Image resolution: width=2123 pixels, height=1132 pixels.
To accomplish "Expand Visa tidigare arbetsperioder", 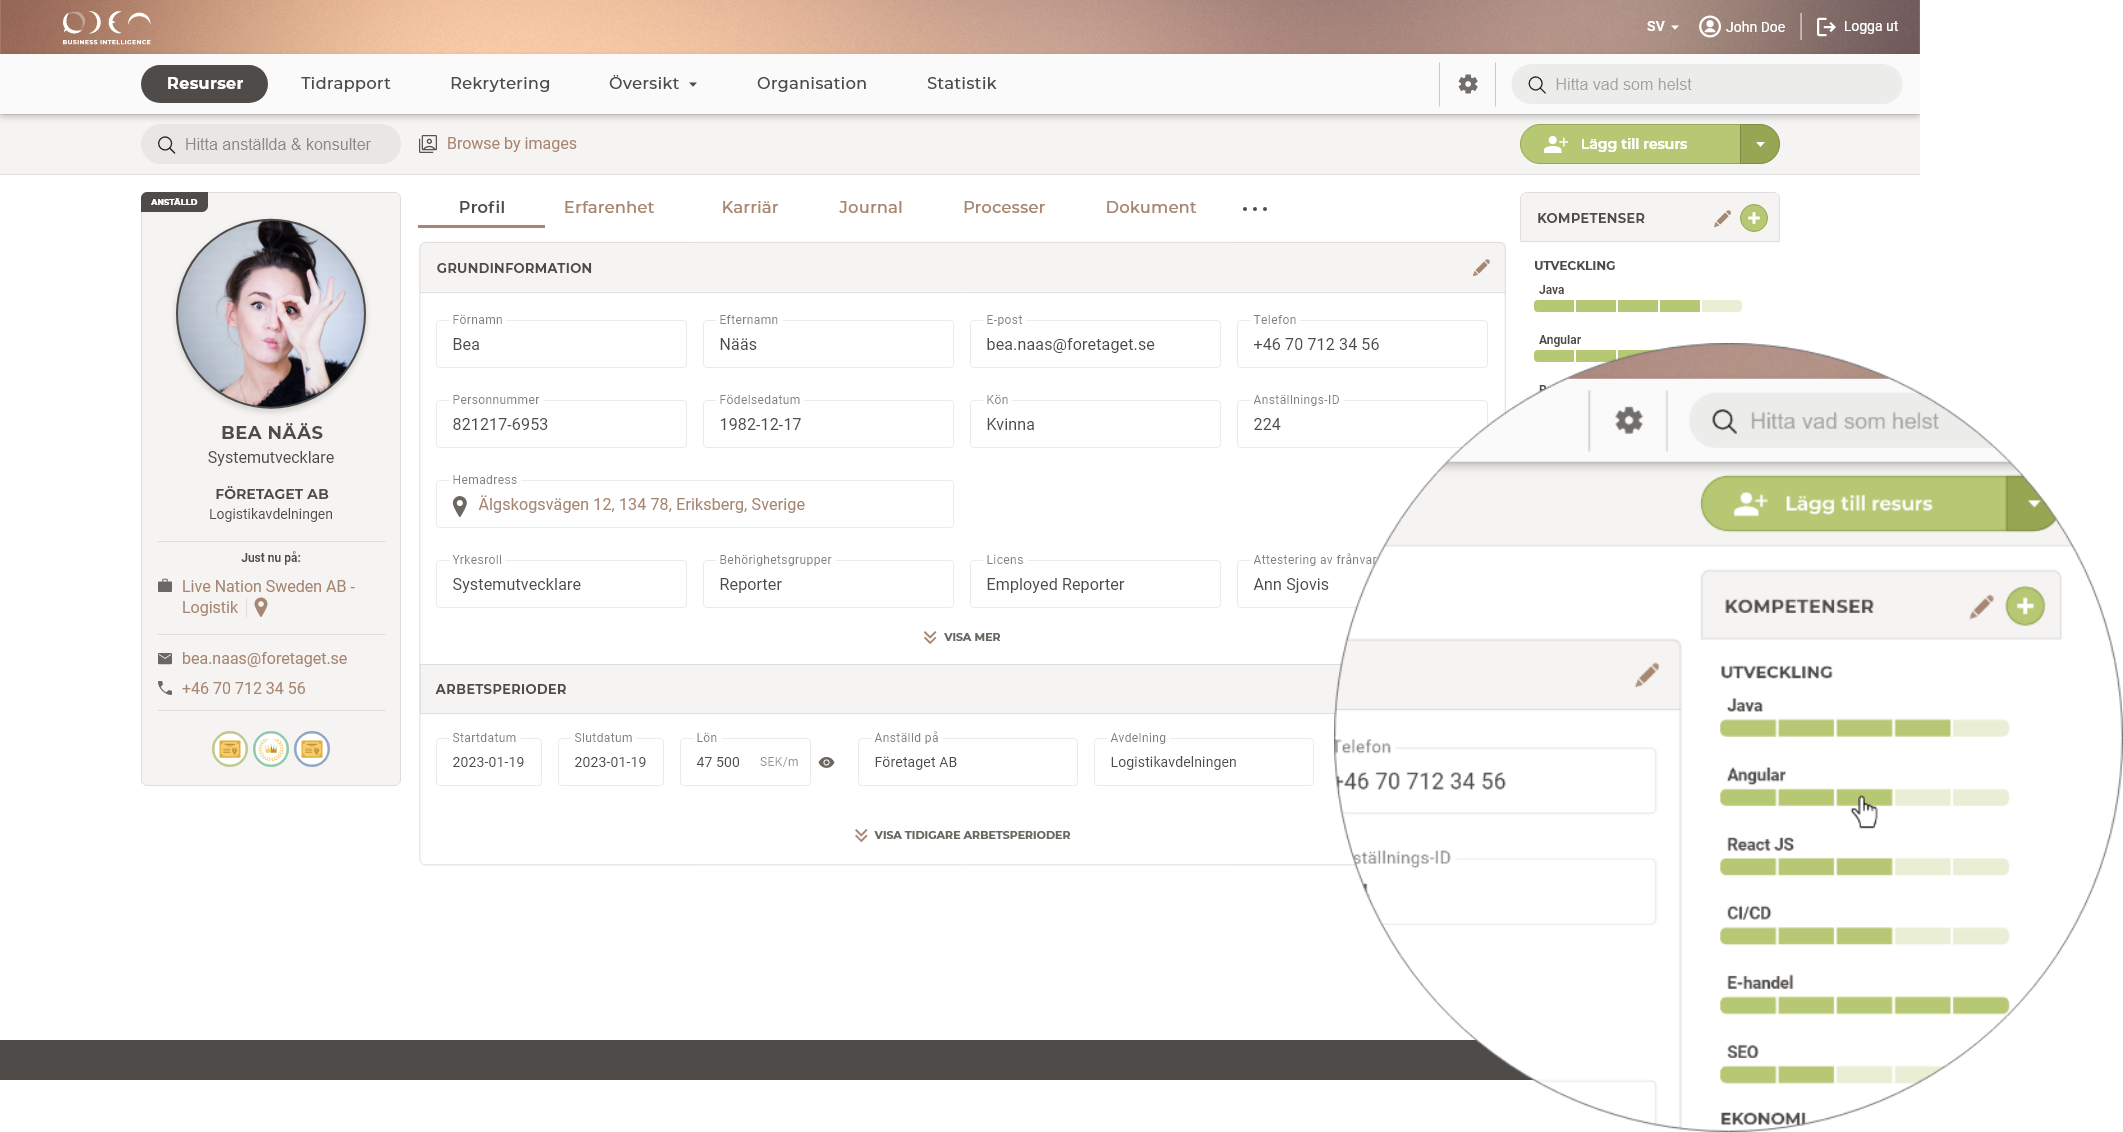I will click(962, 835).
